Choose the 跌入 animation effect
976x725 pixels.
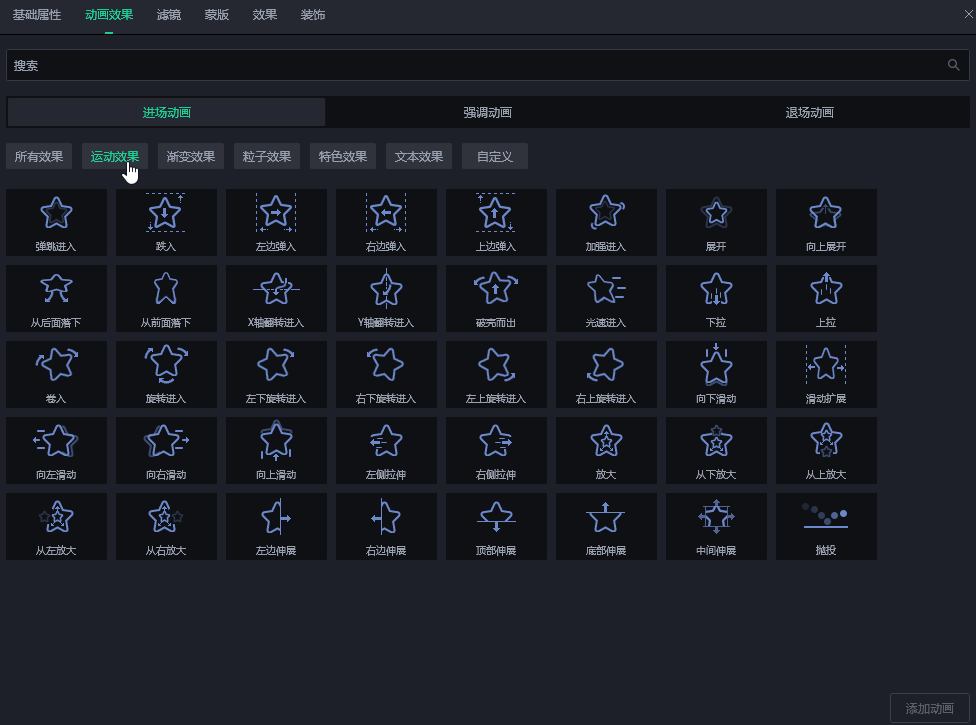point(166,222)
